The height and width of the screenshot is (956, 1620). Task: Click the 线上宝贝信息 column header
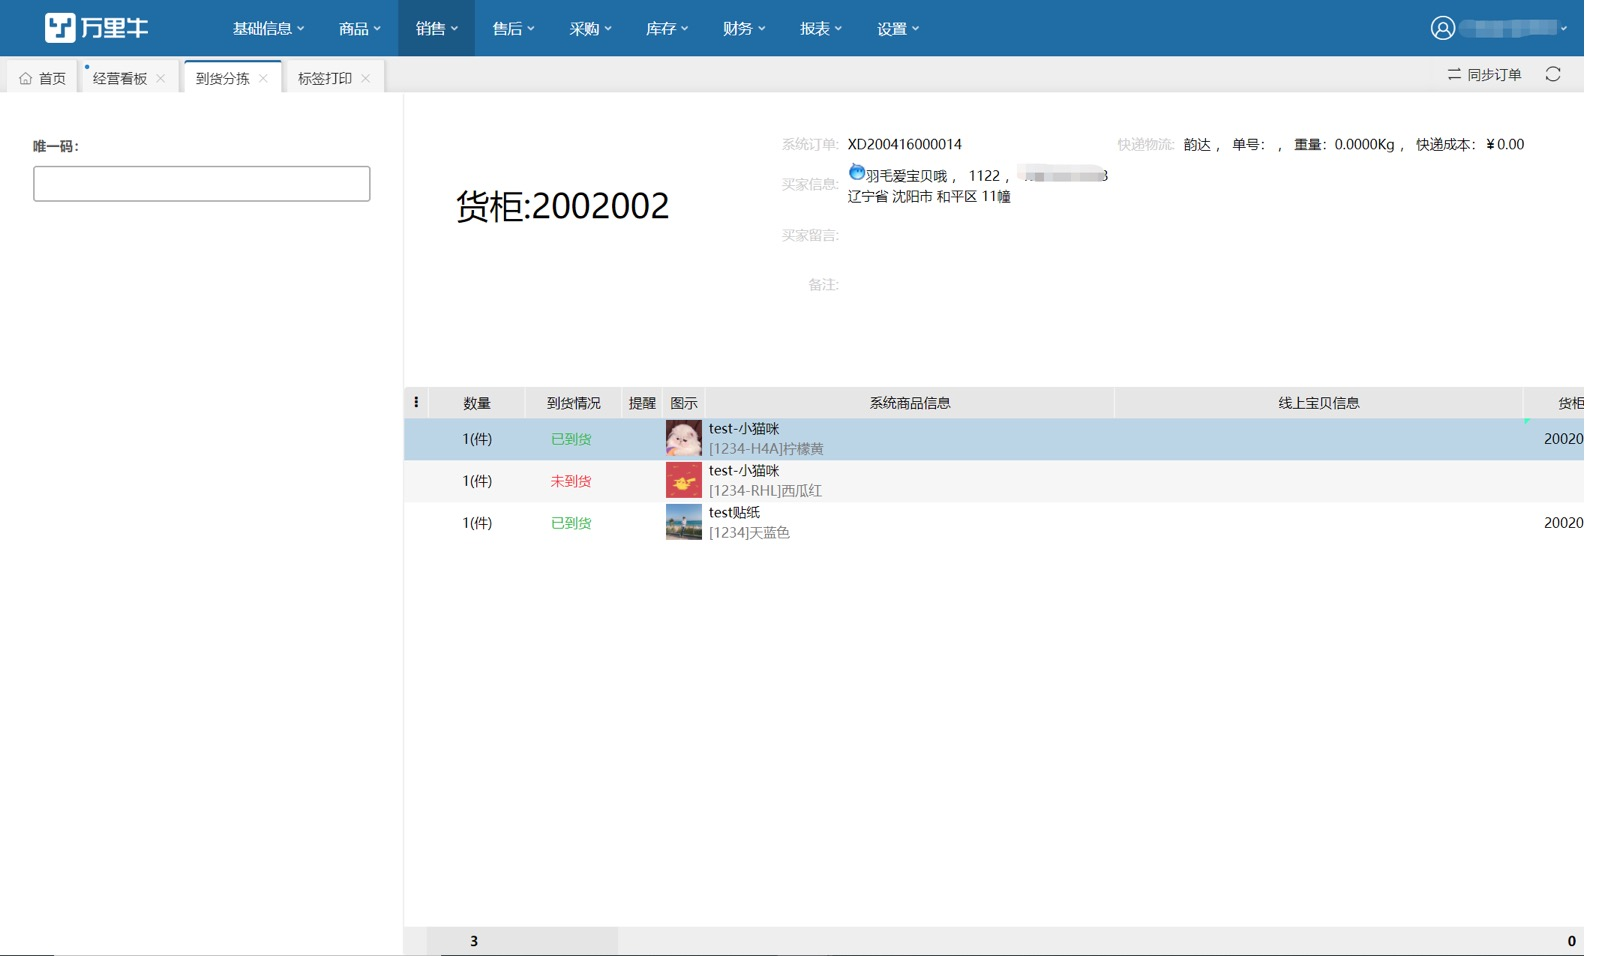(x=1319, y=403)
